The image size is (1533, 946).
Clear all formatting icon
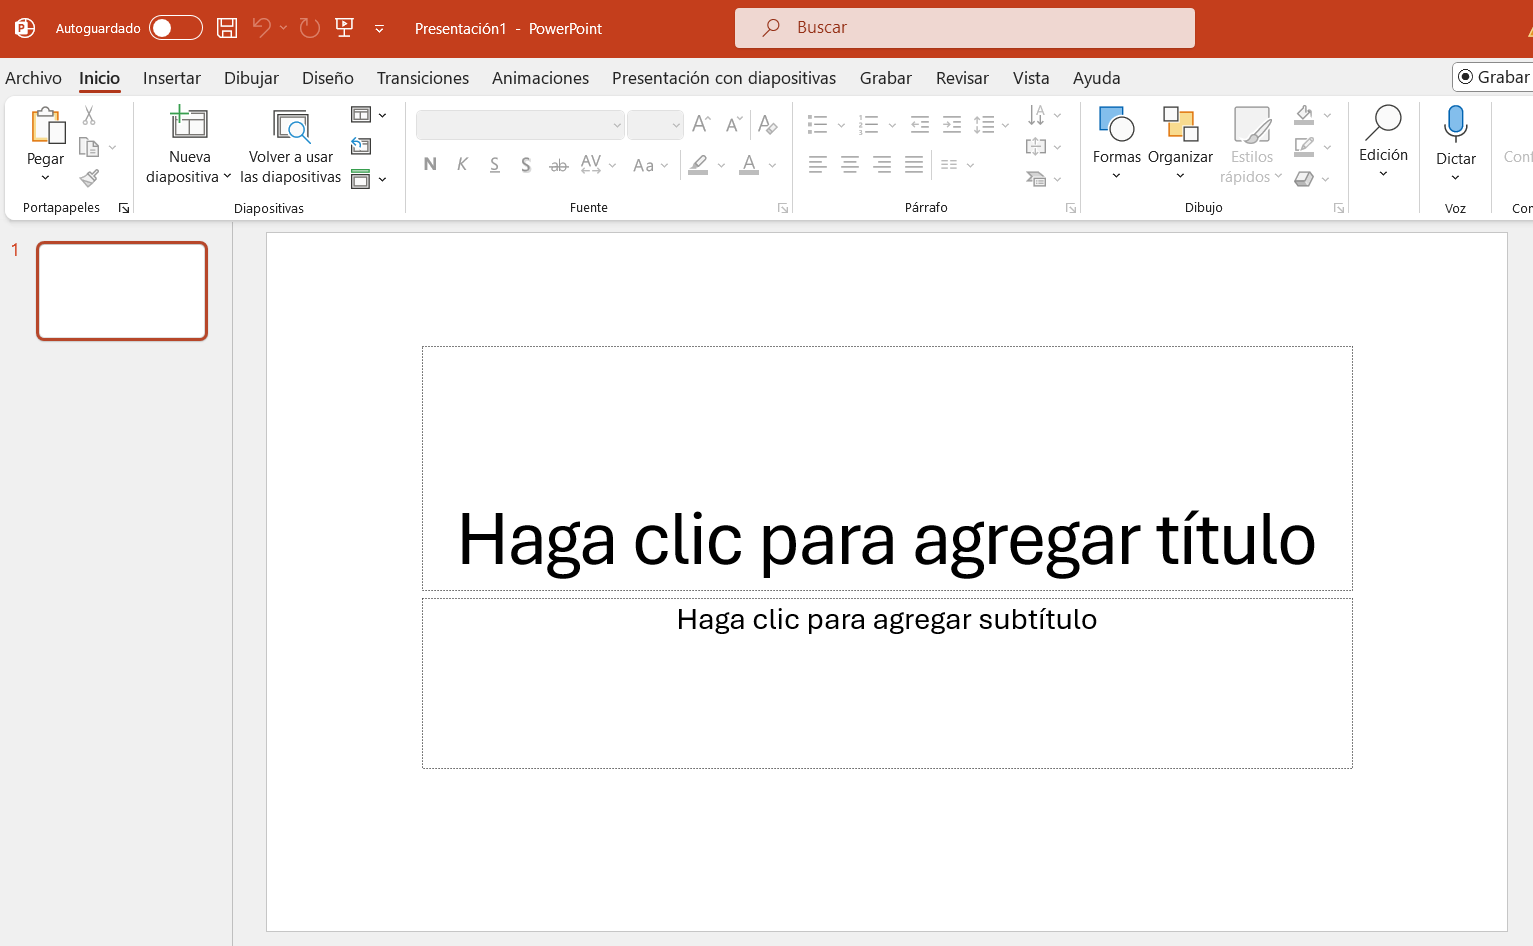coord(768,124)
